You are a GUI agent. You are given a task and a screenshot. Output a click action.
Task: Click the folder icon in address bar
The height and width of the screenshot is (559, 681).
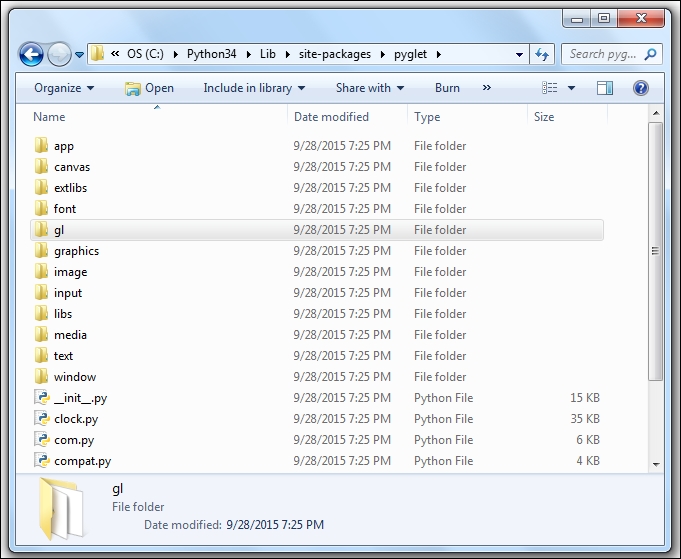tap(97, 54)
